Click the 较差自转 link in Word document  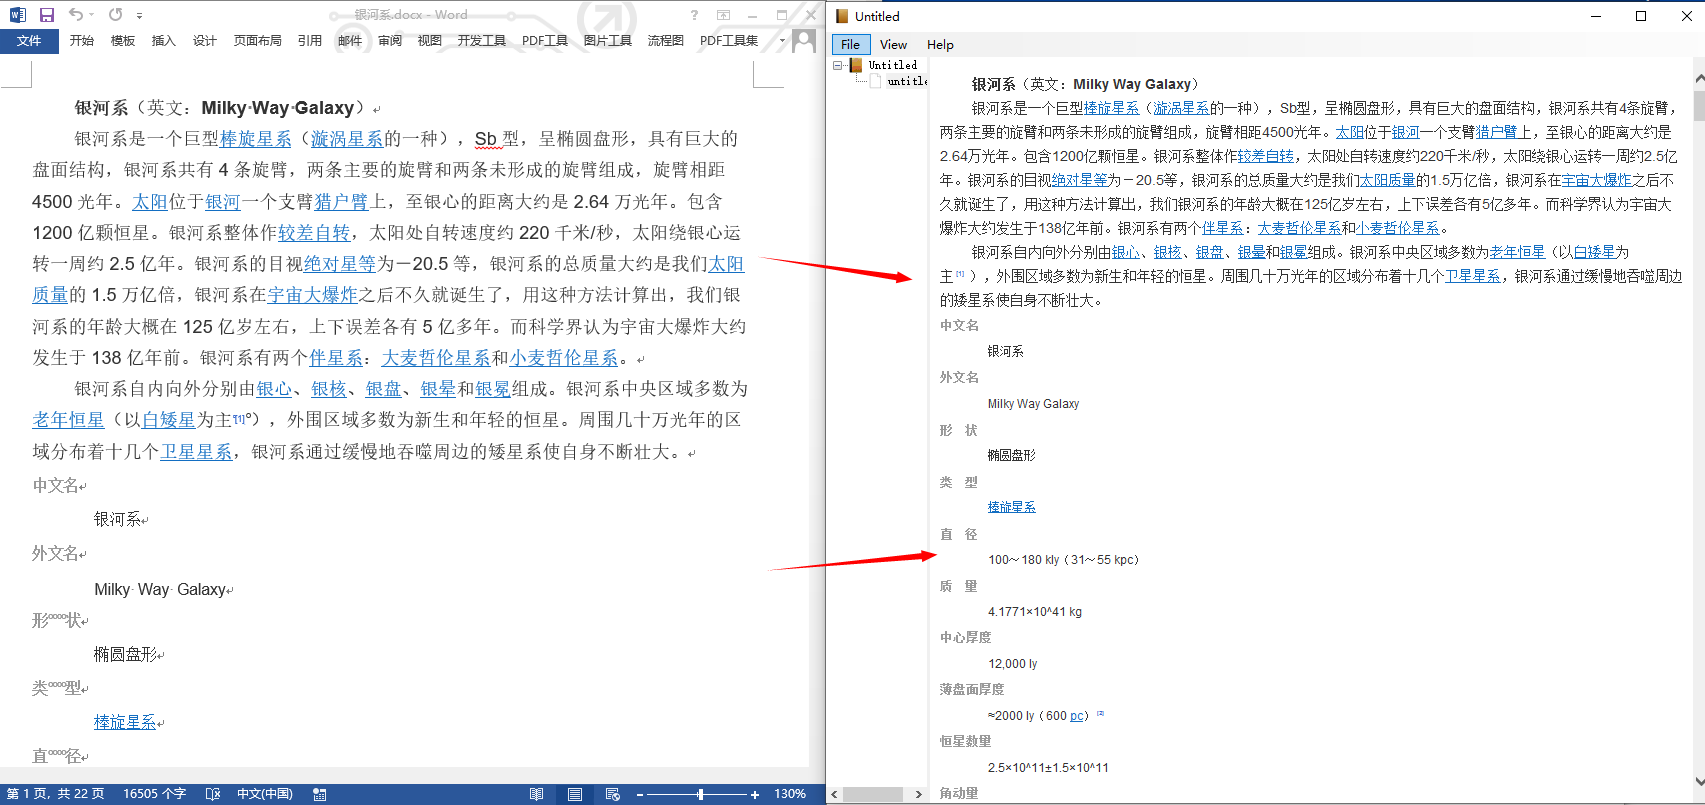pos(314,233)
